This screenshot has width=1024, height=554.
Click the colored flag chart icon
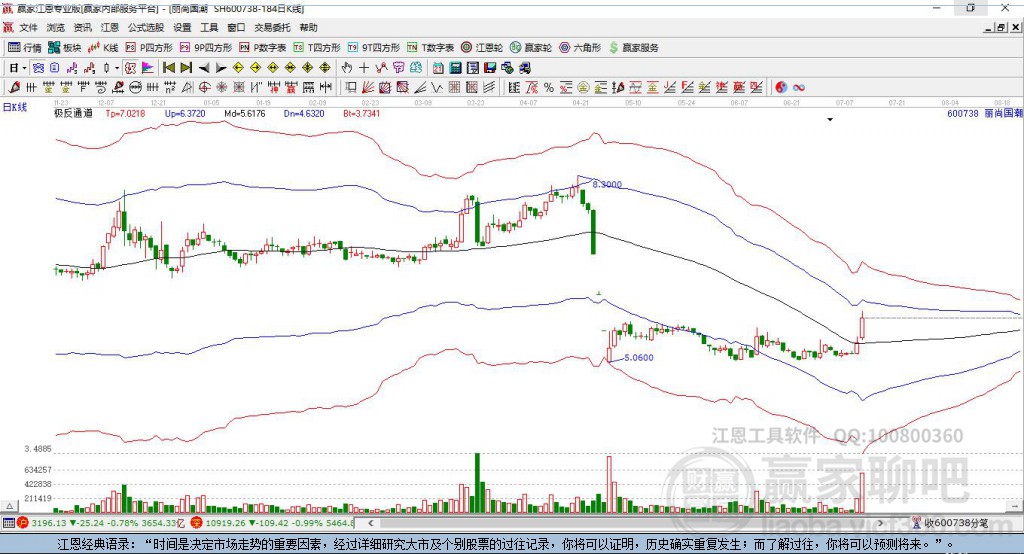(148, 68)
